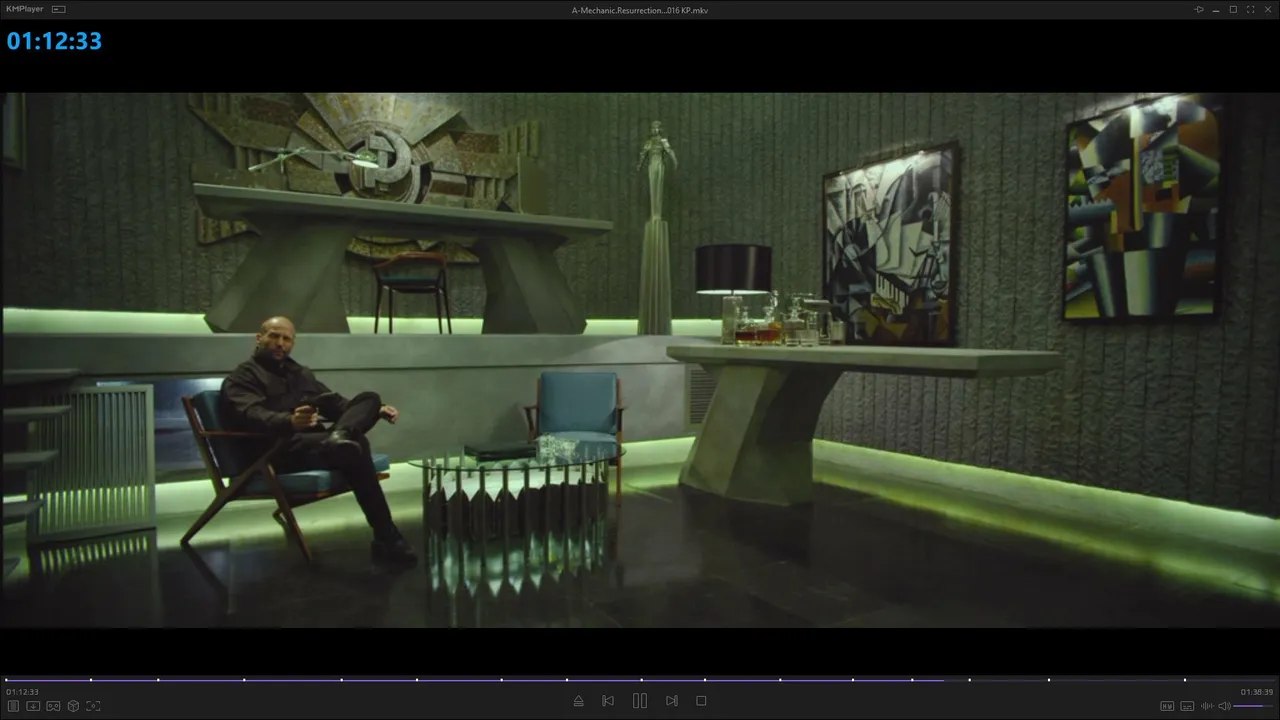Screen dimensions: 1280x720
Task: Pause the video playback
Action: pyautogui.click(x=640, y=701)
